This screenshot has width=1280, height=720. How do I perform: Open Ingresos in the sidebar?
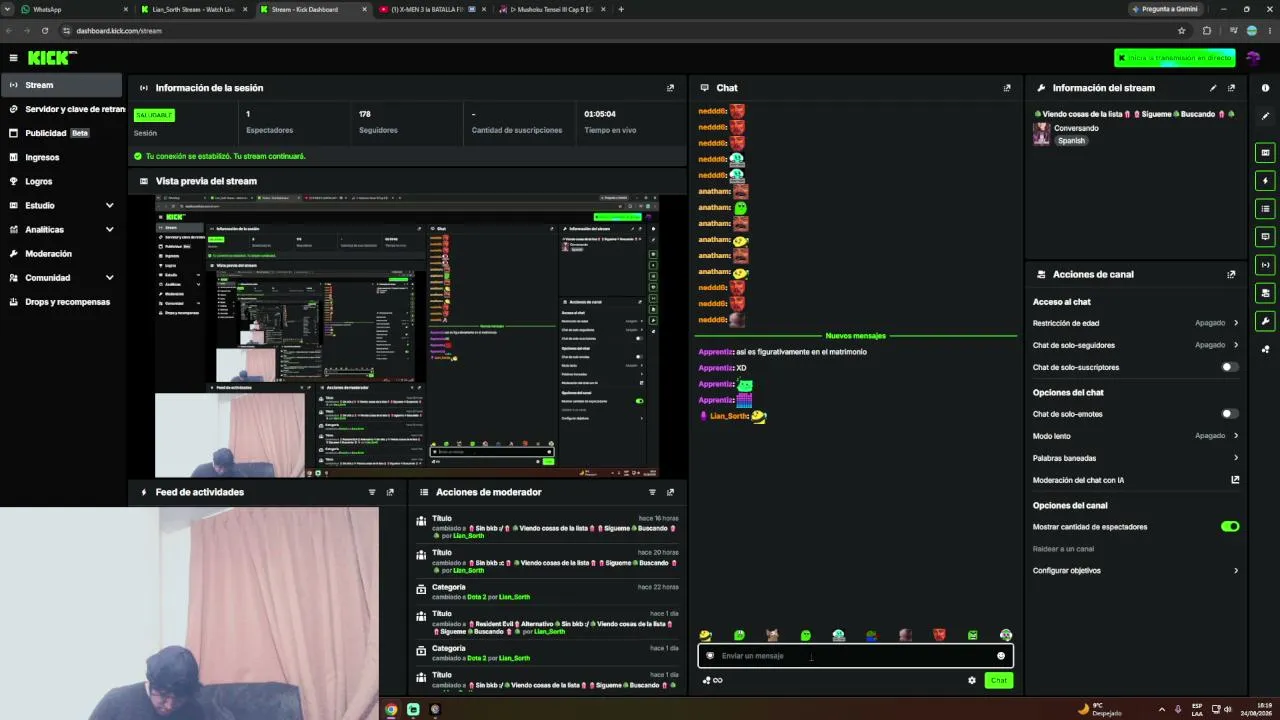point(61,157)
